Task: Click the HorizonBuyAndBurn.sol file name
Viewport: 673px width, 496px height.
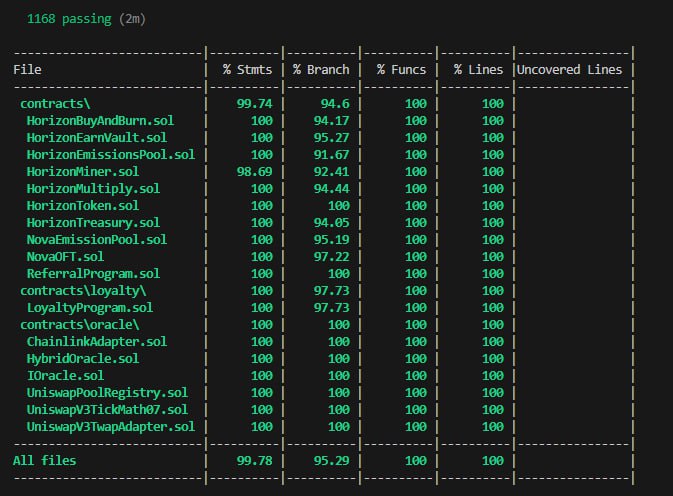Action: pos(100,121)
